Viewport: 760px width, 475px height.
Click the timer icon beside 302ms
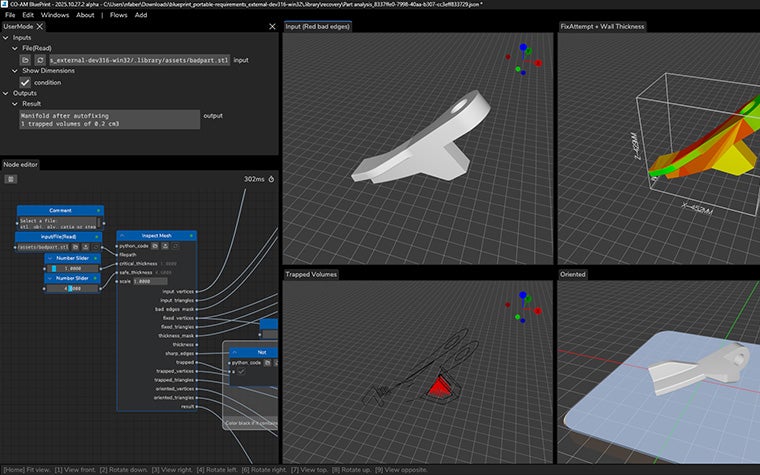271,179
